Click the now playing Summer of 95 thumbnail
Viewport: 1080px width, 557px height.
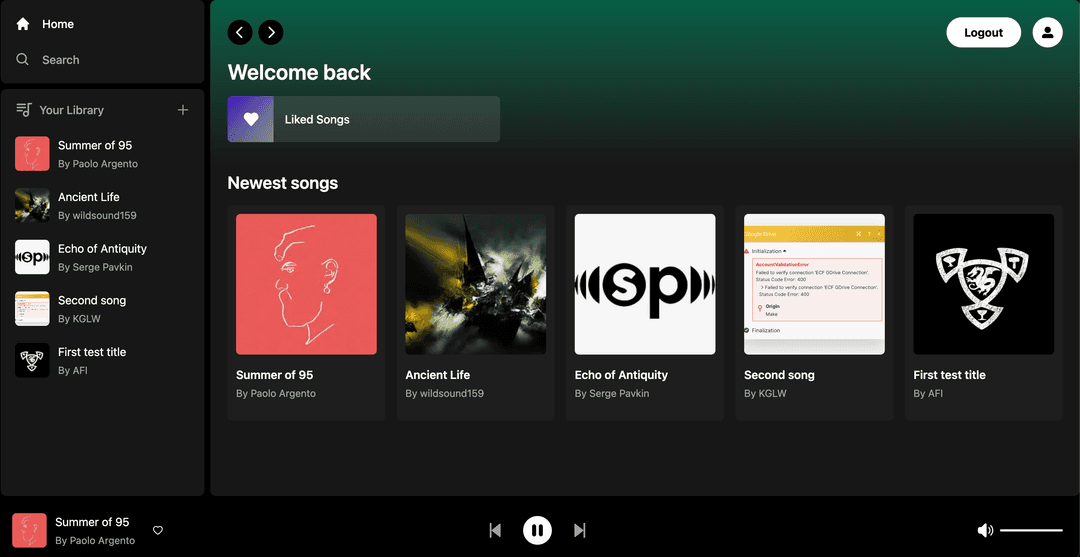coord(30,530)
